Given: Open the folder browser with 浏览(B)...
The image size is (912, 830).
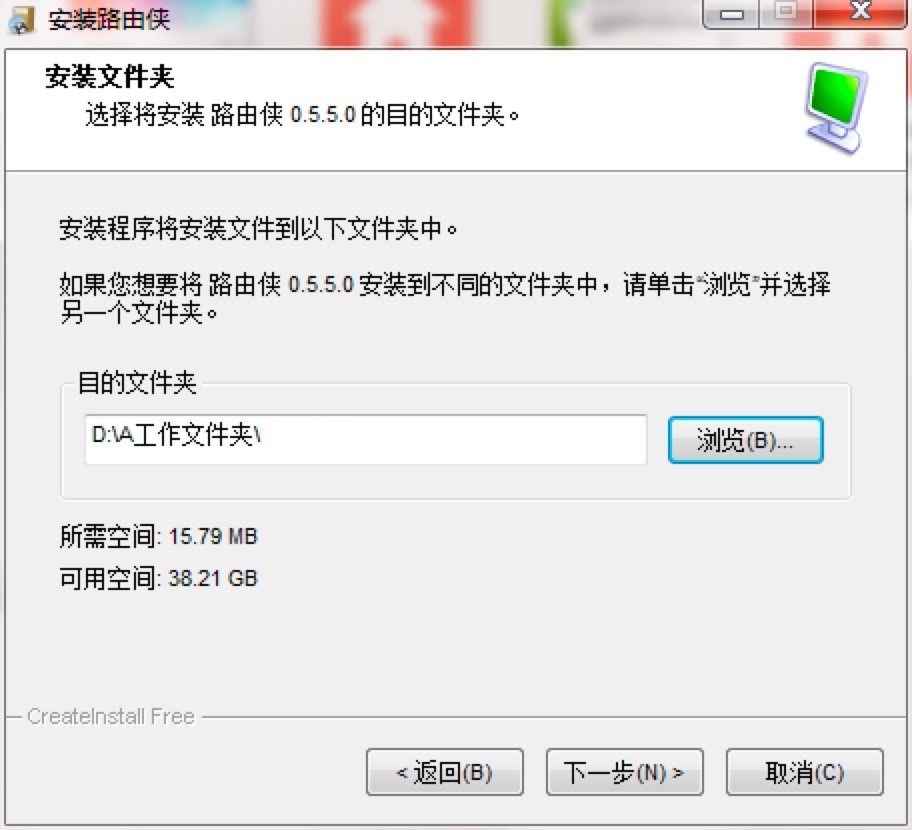Looking at the screenshot, I should 745,440.
